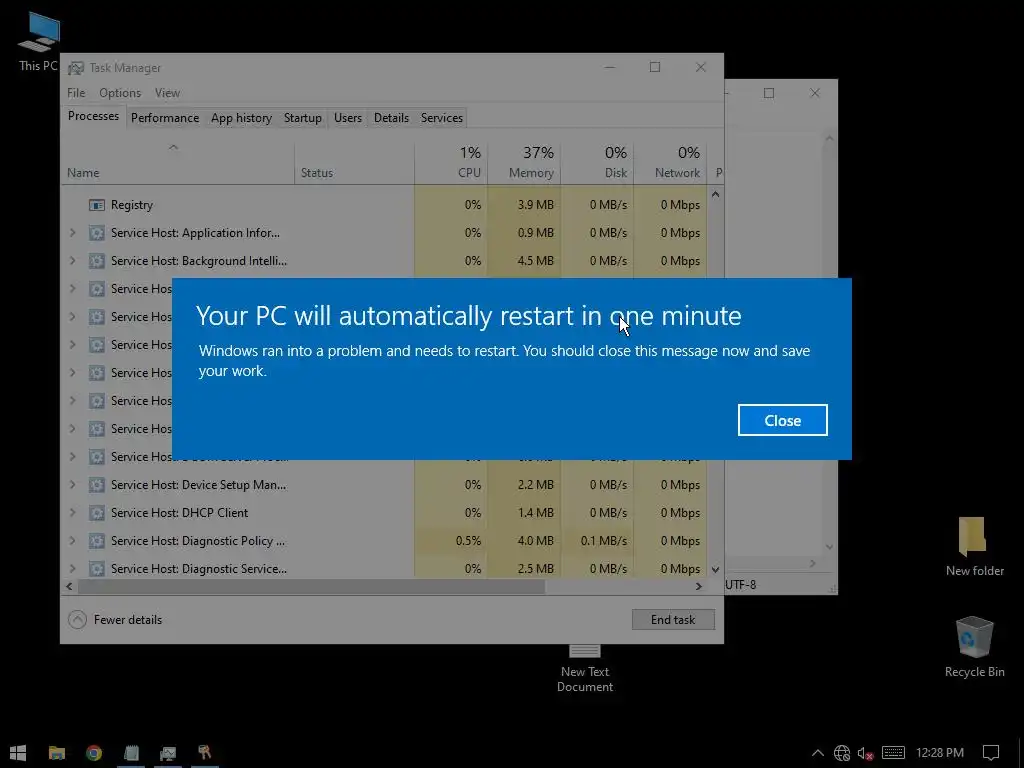
Task: Expand Service Host: Application Infor... row
Action: [x=72, y=232]
